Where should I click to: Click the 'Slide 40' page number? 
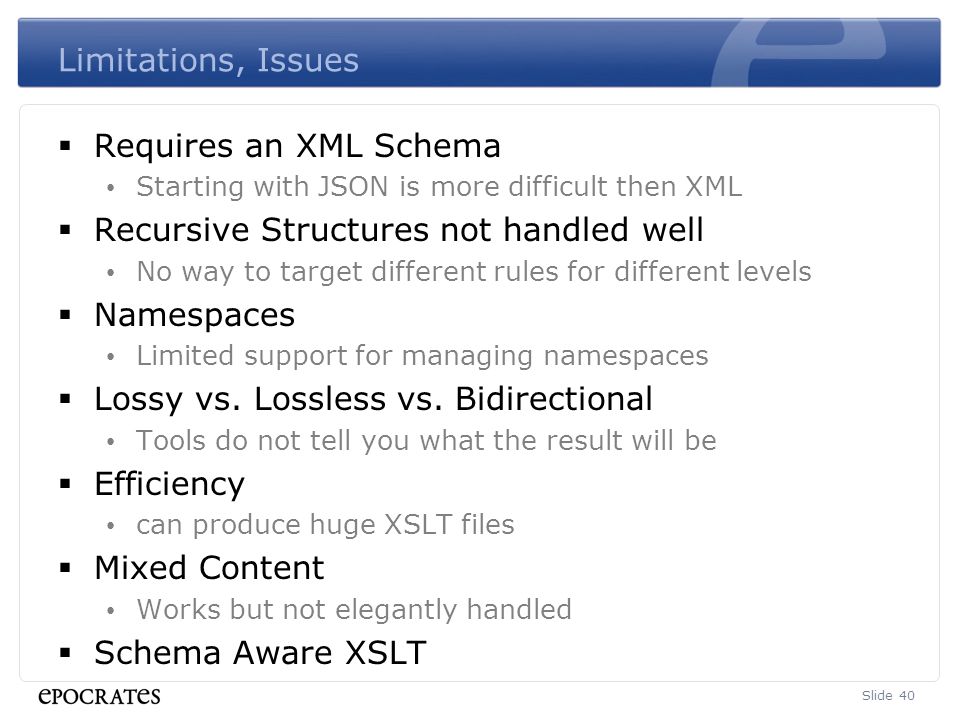pos(888,696)
